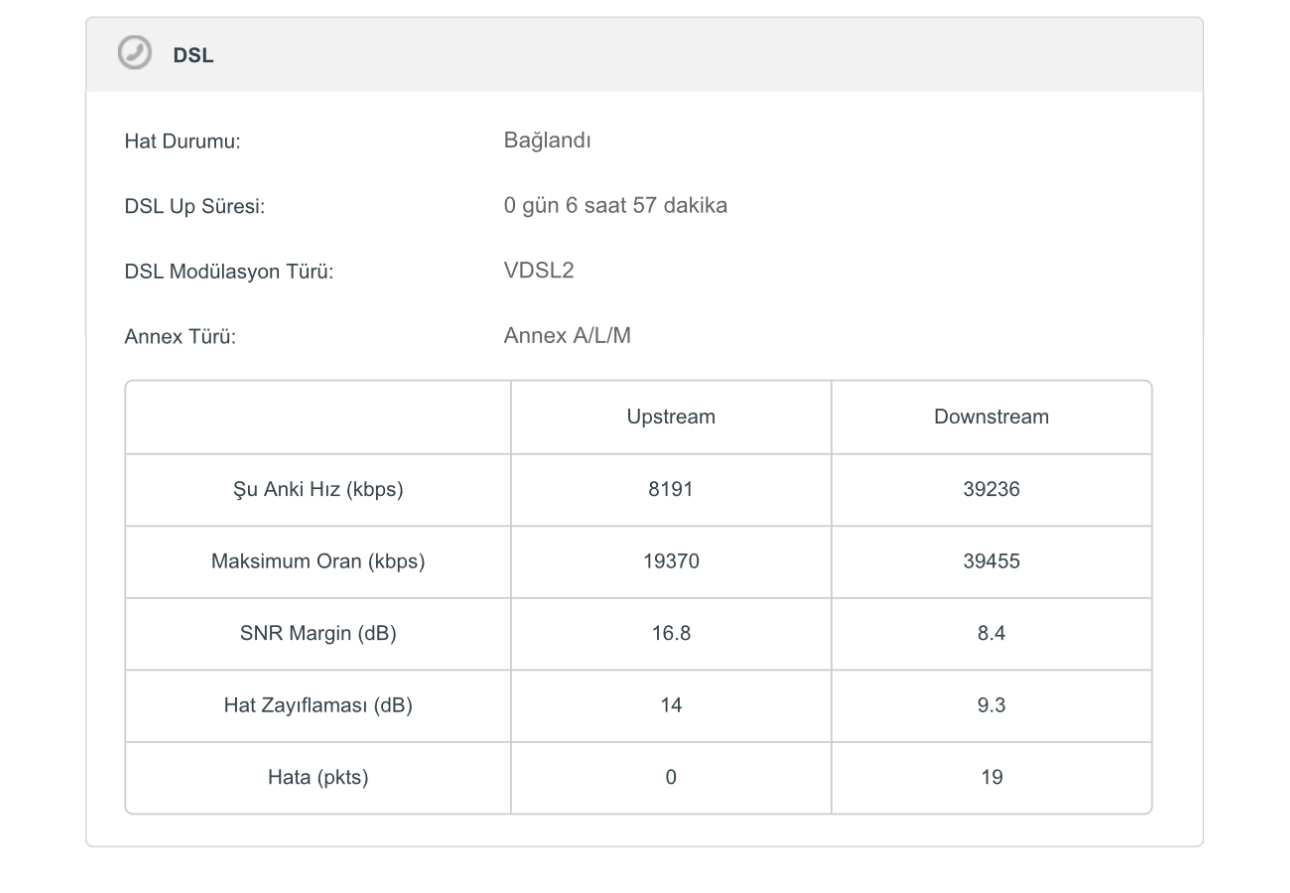
Task: Select the Hat Durumu label
Action: [x=183, y=143]
